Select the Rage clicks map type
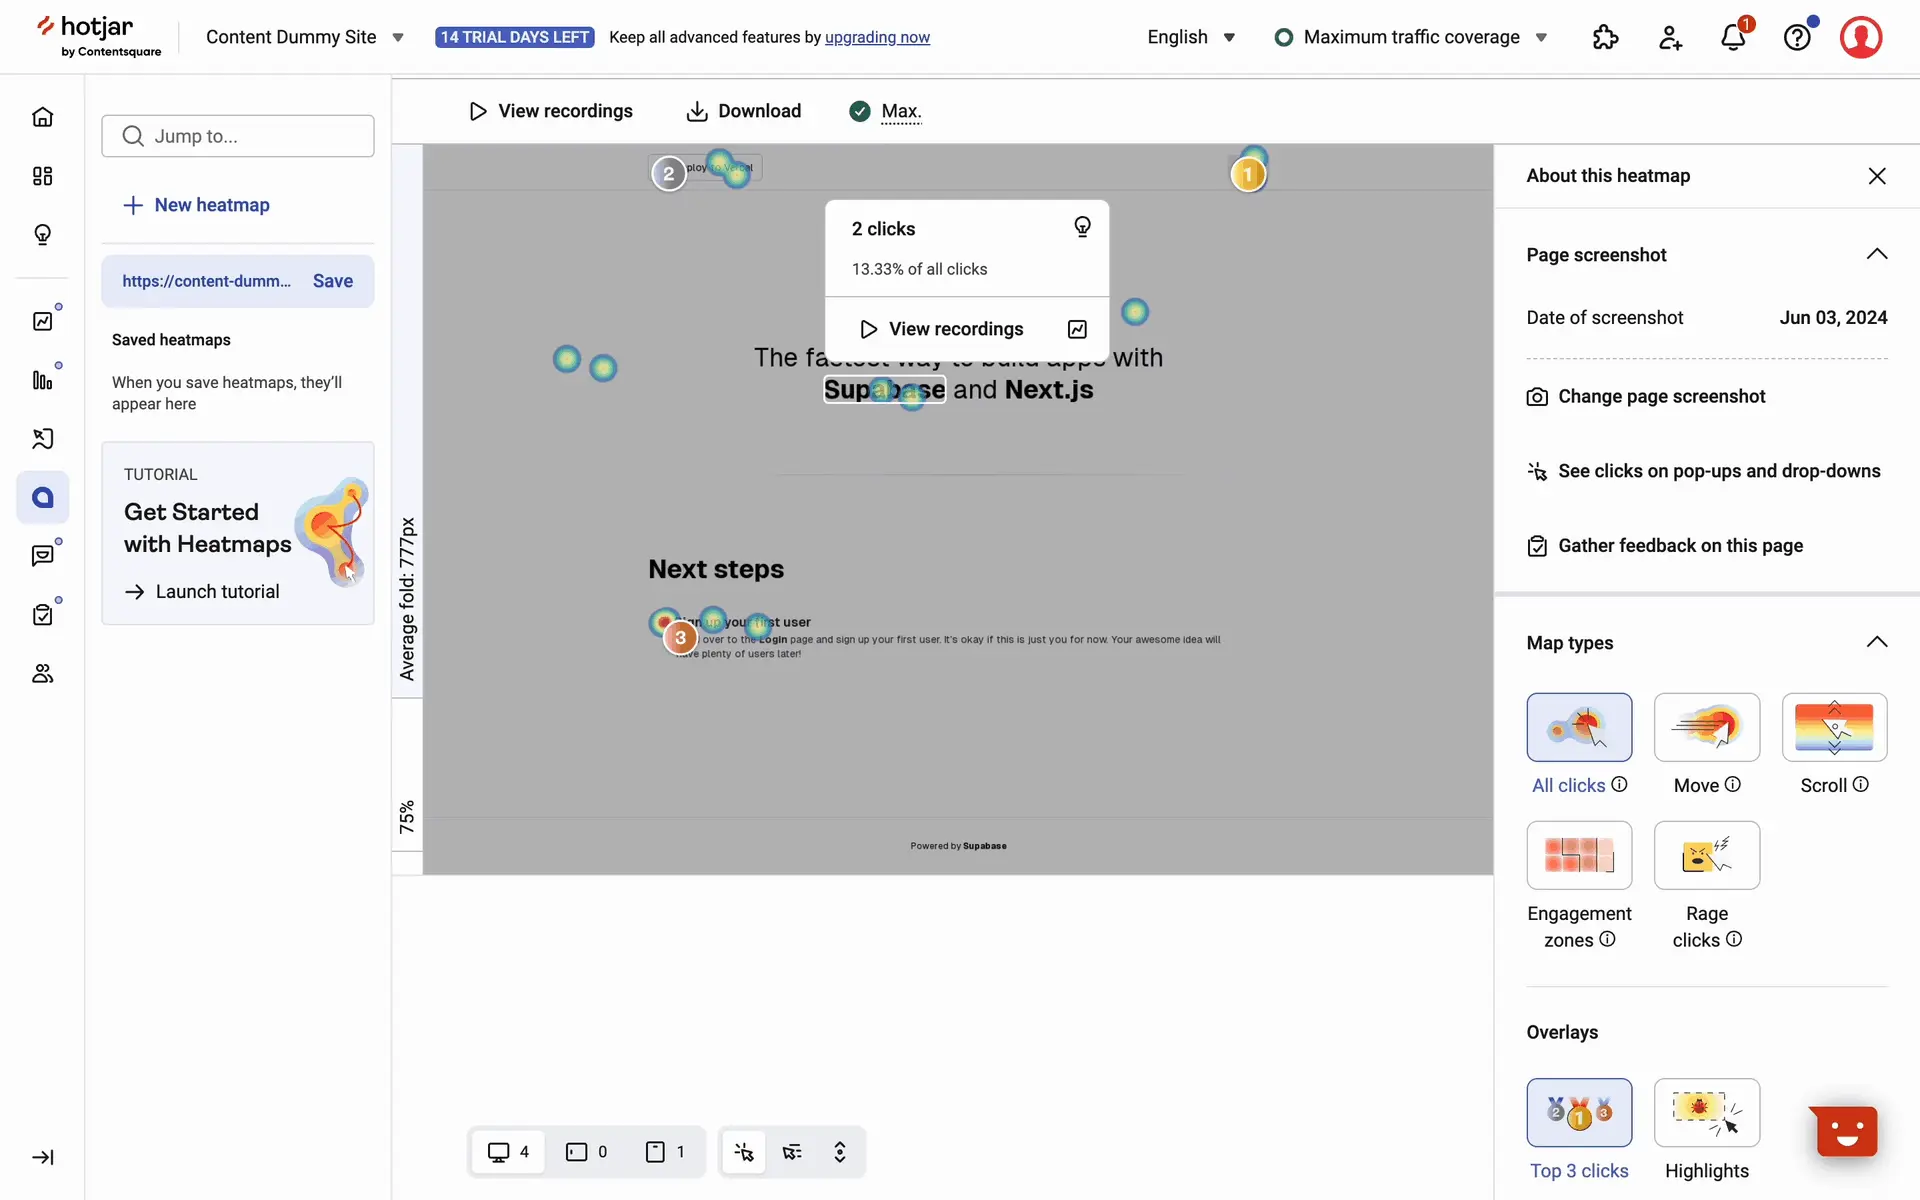1920x1200 pixels. tap(1706, 855)
